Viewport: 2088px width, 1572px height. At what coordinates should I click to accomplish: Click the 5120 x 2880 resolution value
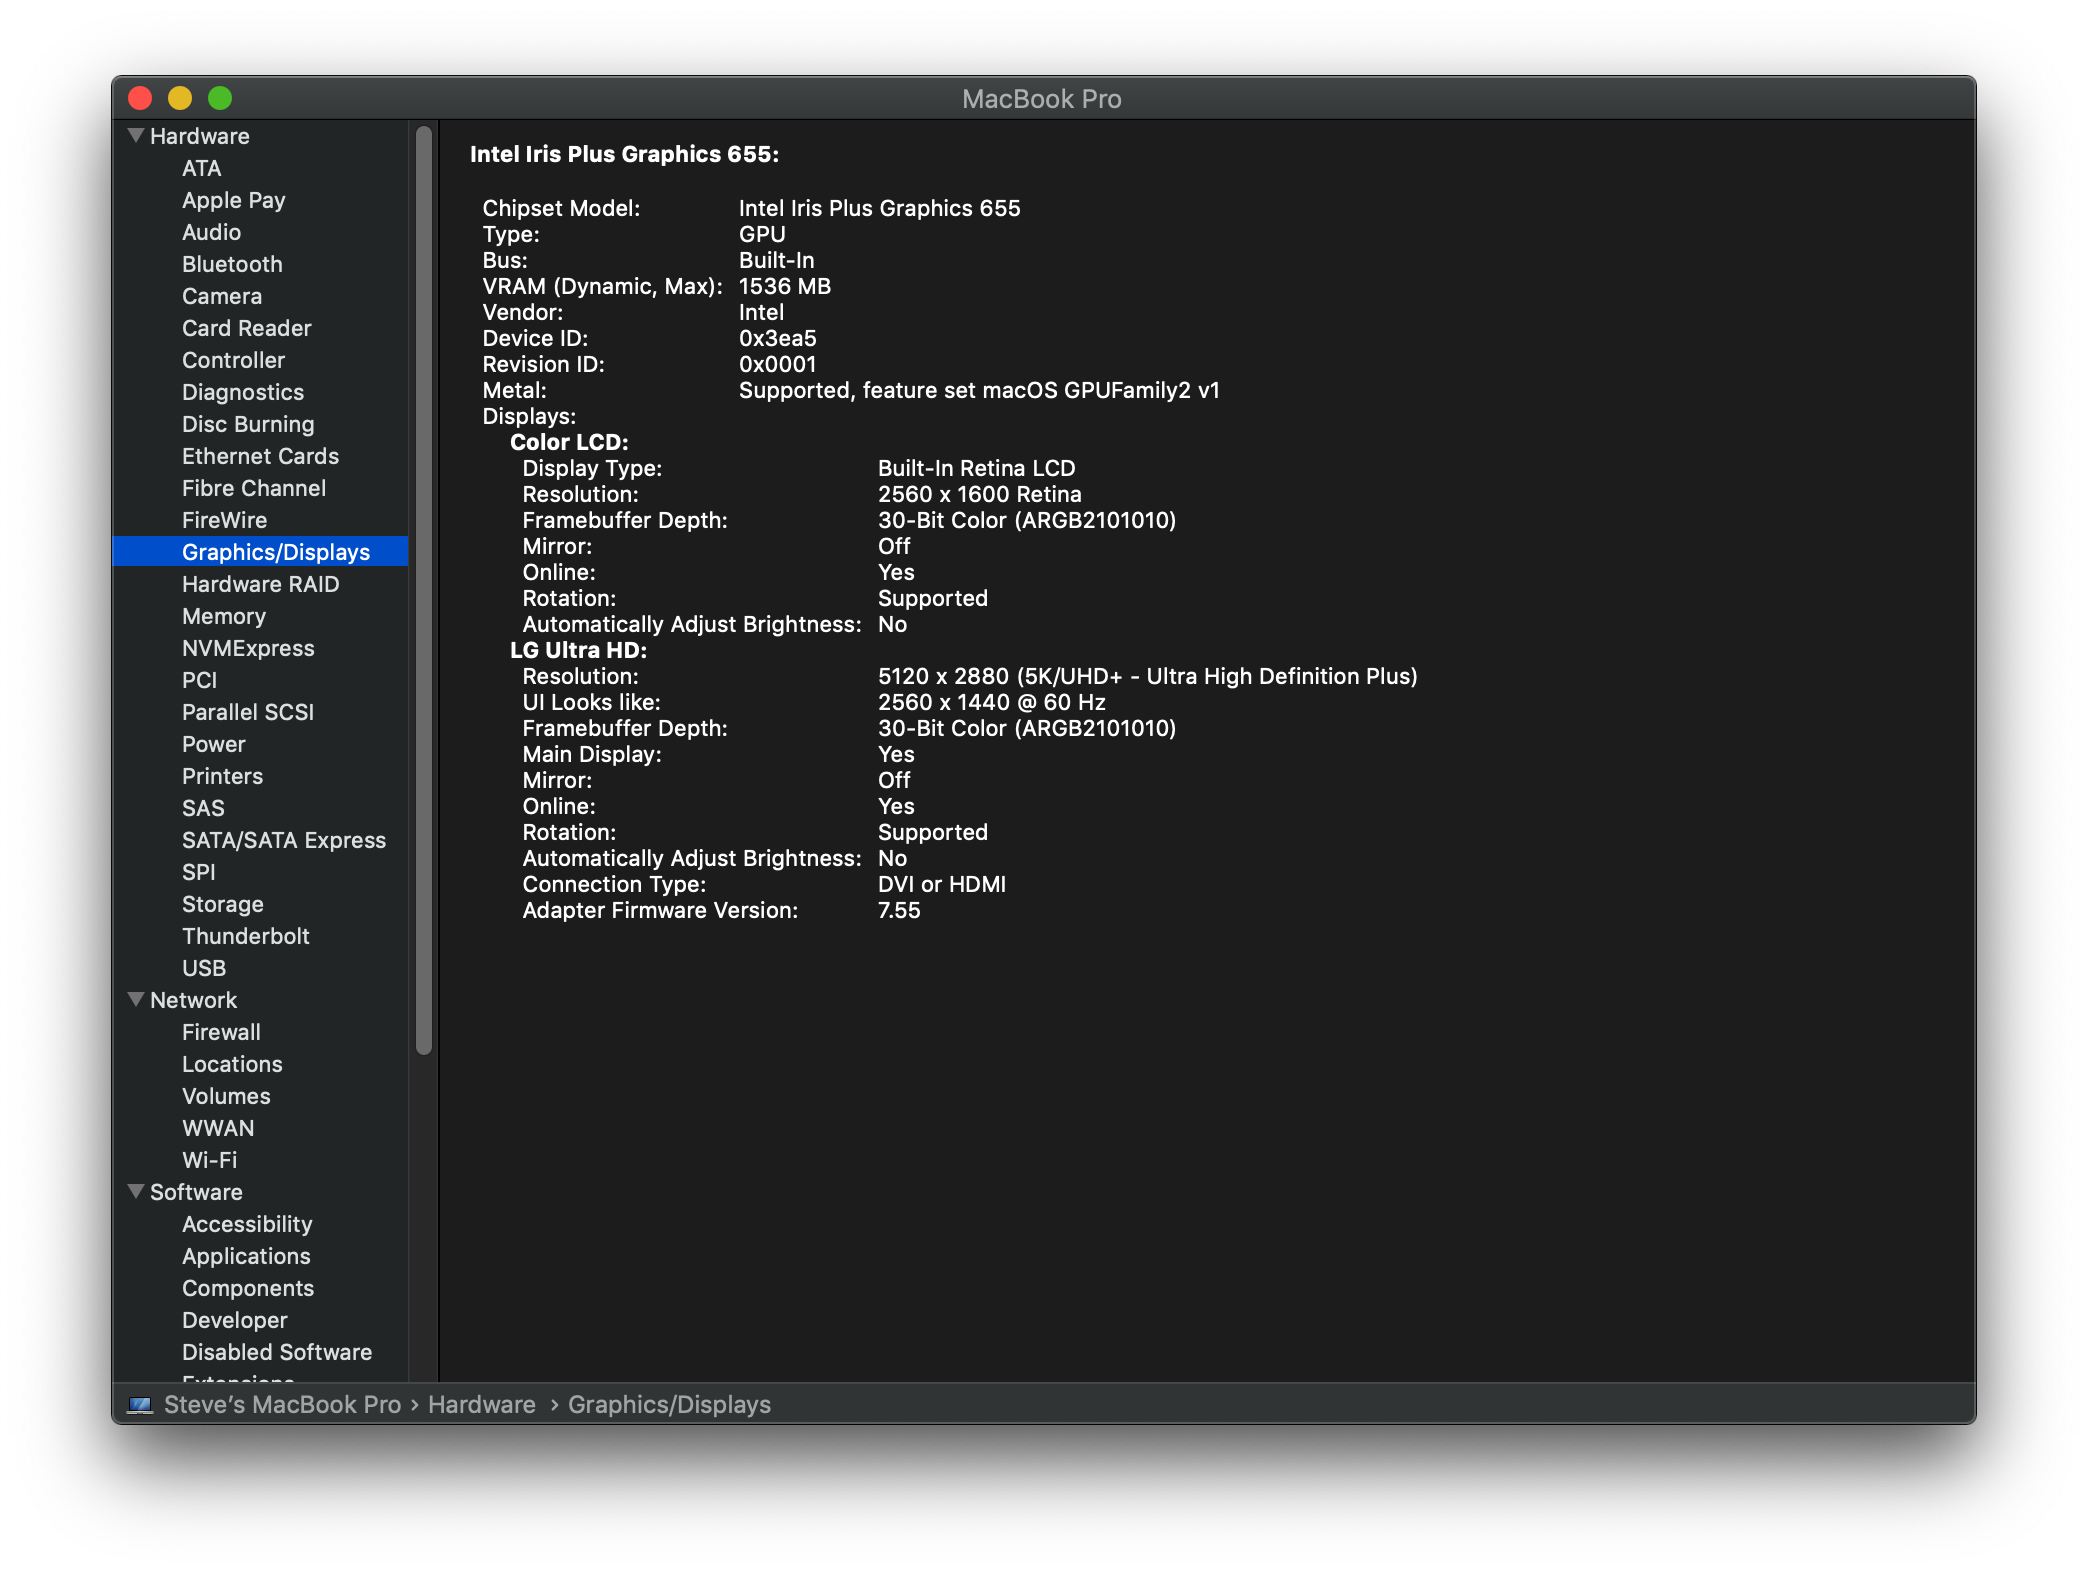click(1148, 676)
